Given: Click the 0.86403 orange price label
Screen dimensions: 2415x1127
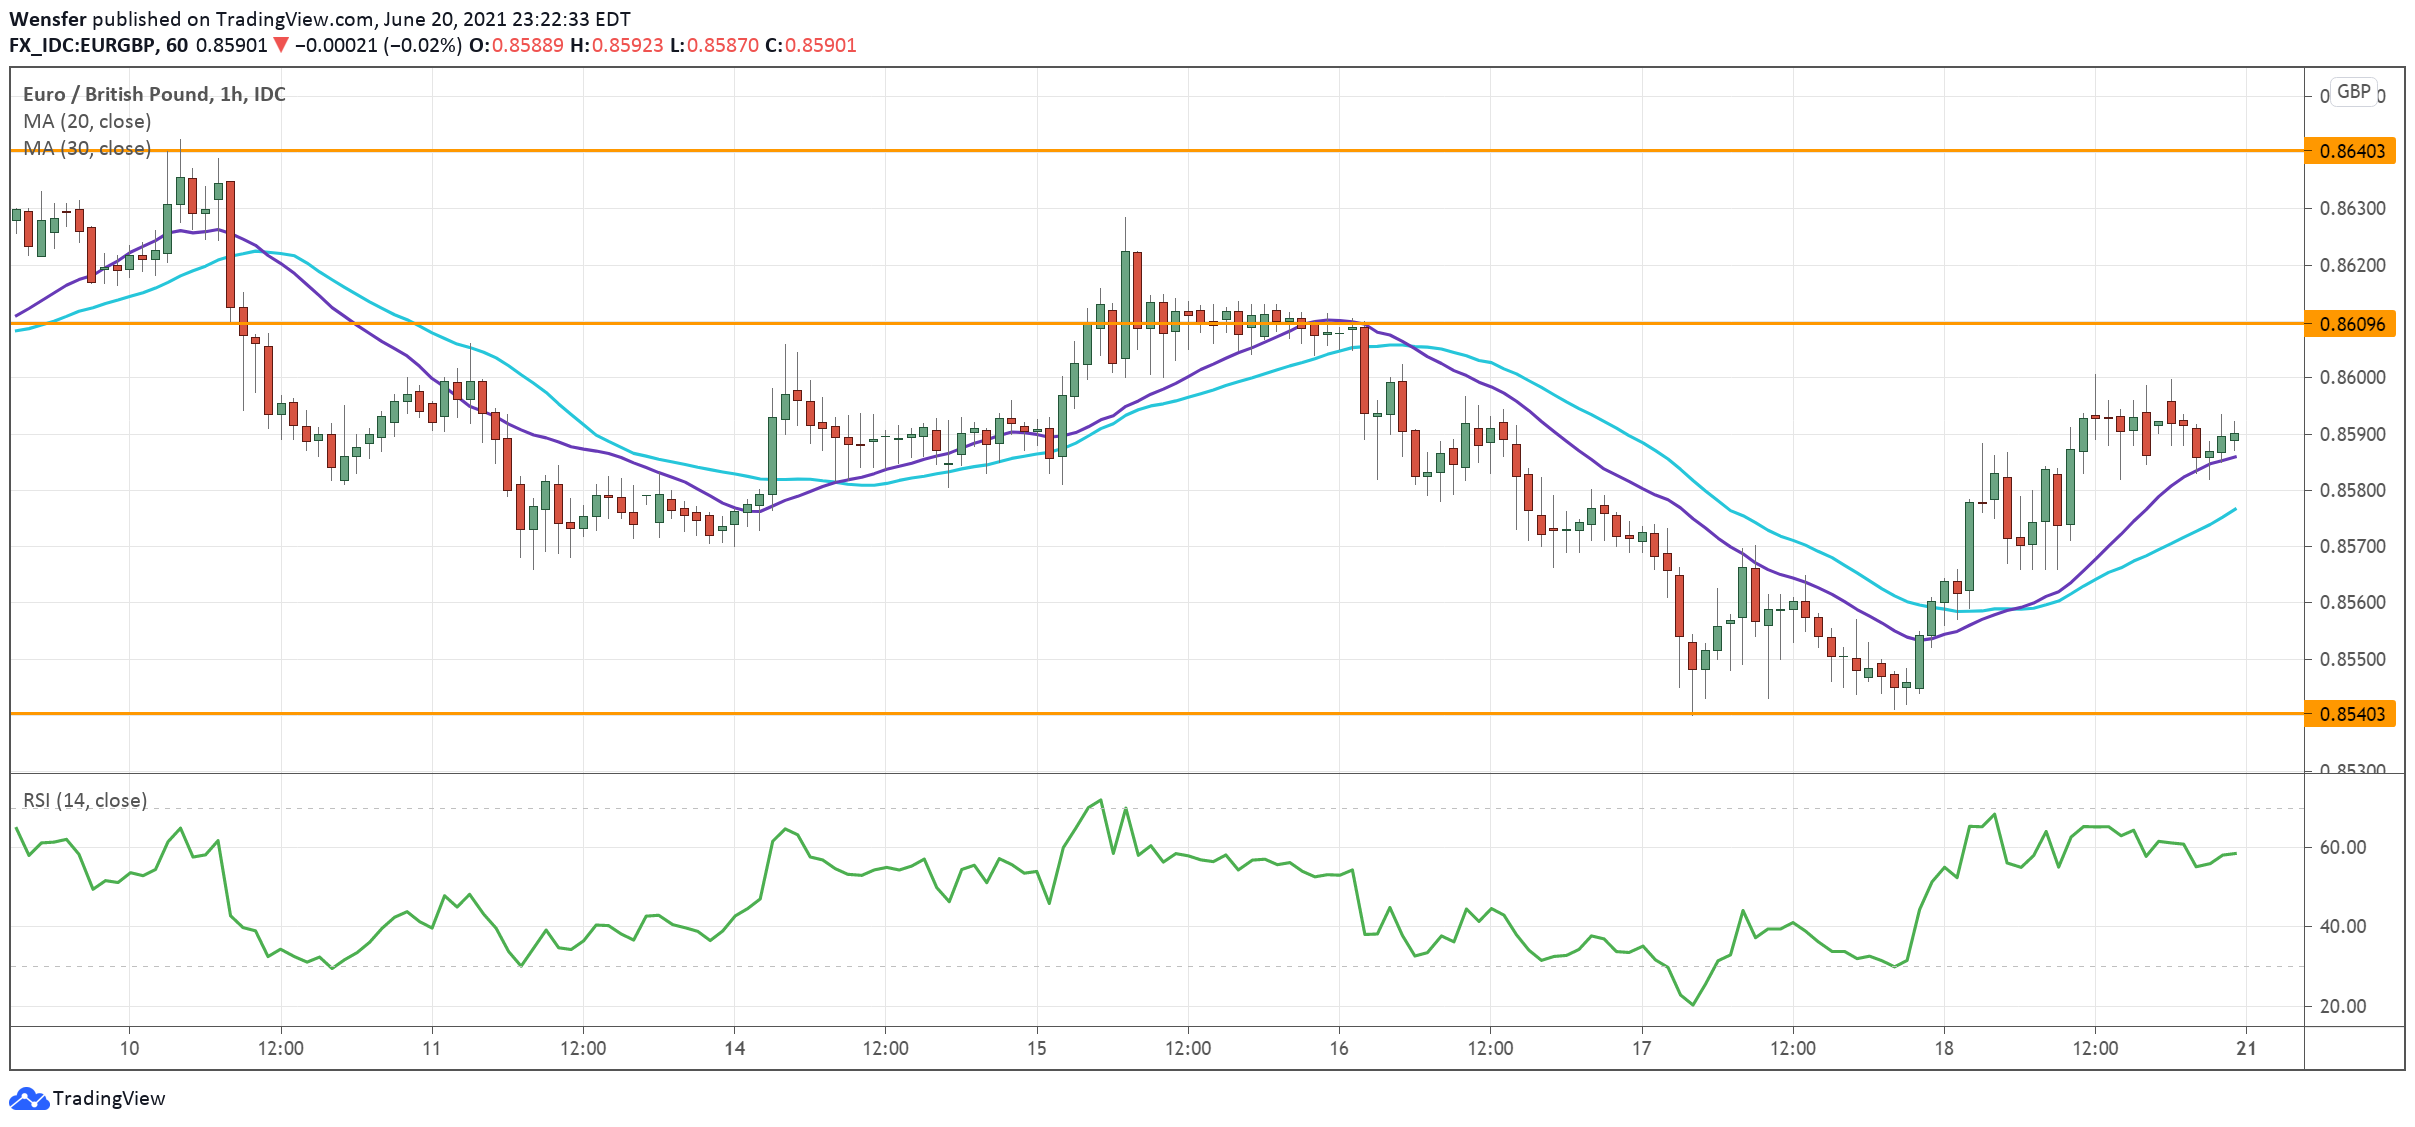Looking at the screenshot, I should click(x=2351, y=151).
